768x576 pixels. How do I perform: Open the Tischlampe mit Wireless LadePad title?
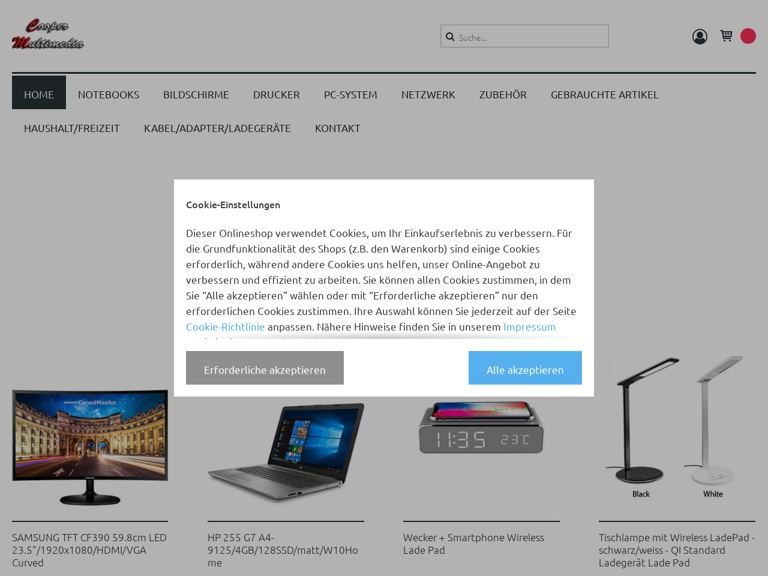[676, 550]
